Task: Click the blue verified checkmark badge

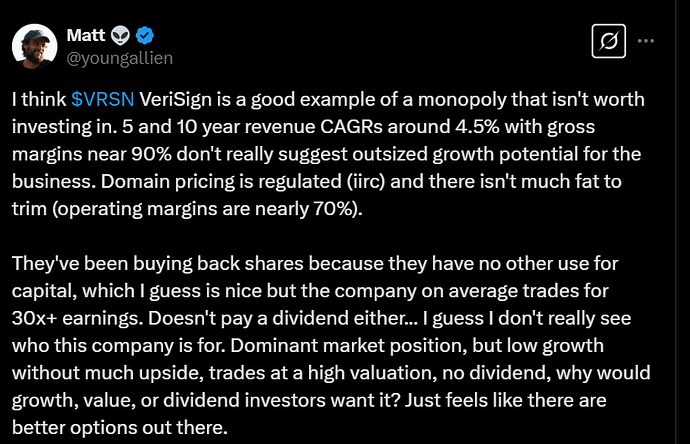Action: (x=145, y=34)
